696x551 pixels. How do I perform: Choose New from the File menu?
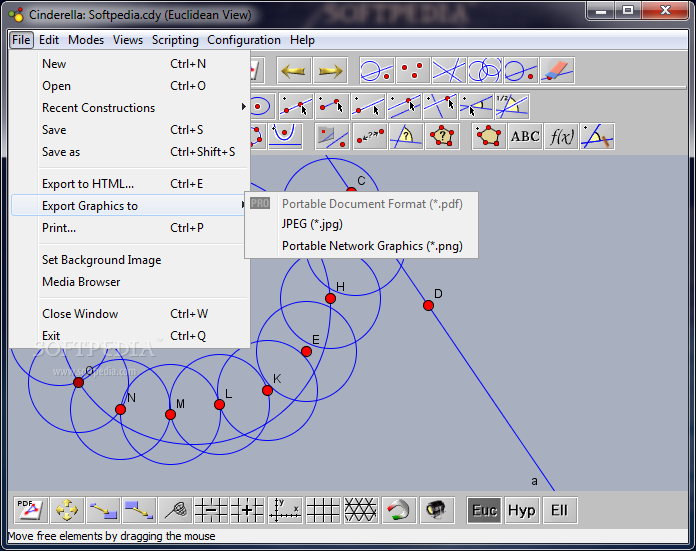(x=130, y=64)
